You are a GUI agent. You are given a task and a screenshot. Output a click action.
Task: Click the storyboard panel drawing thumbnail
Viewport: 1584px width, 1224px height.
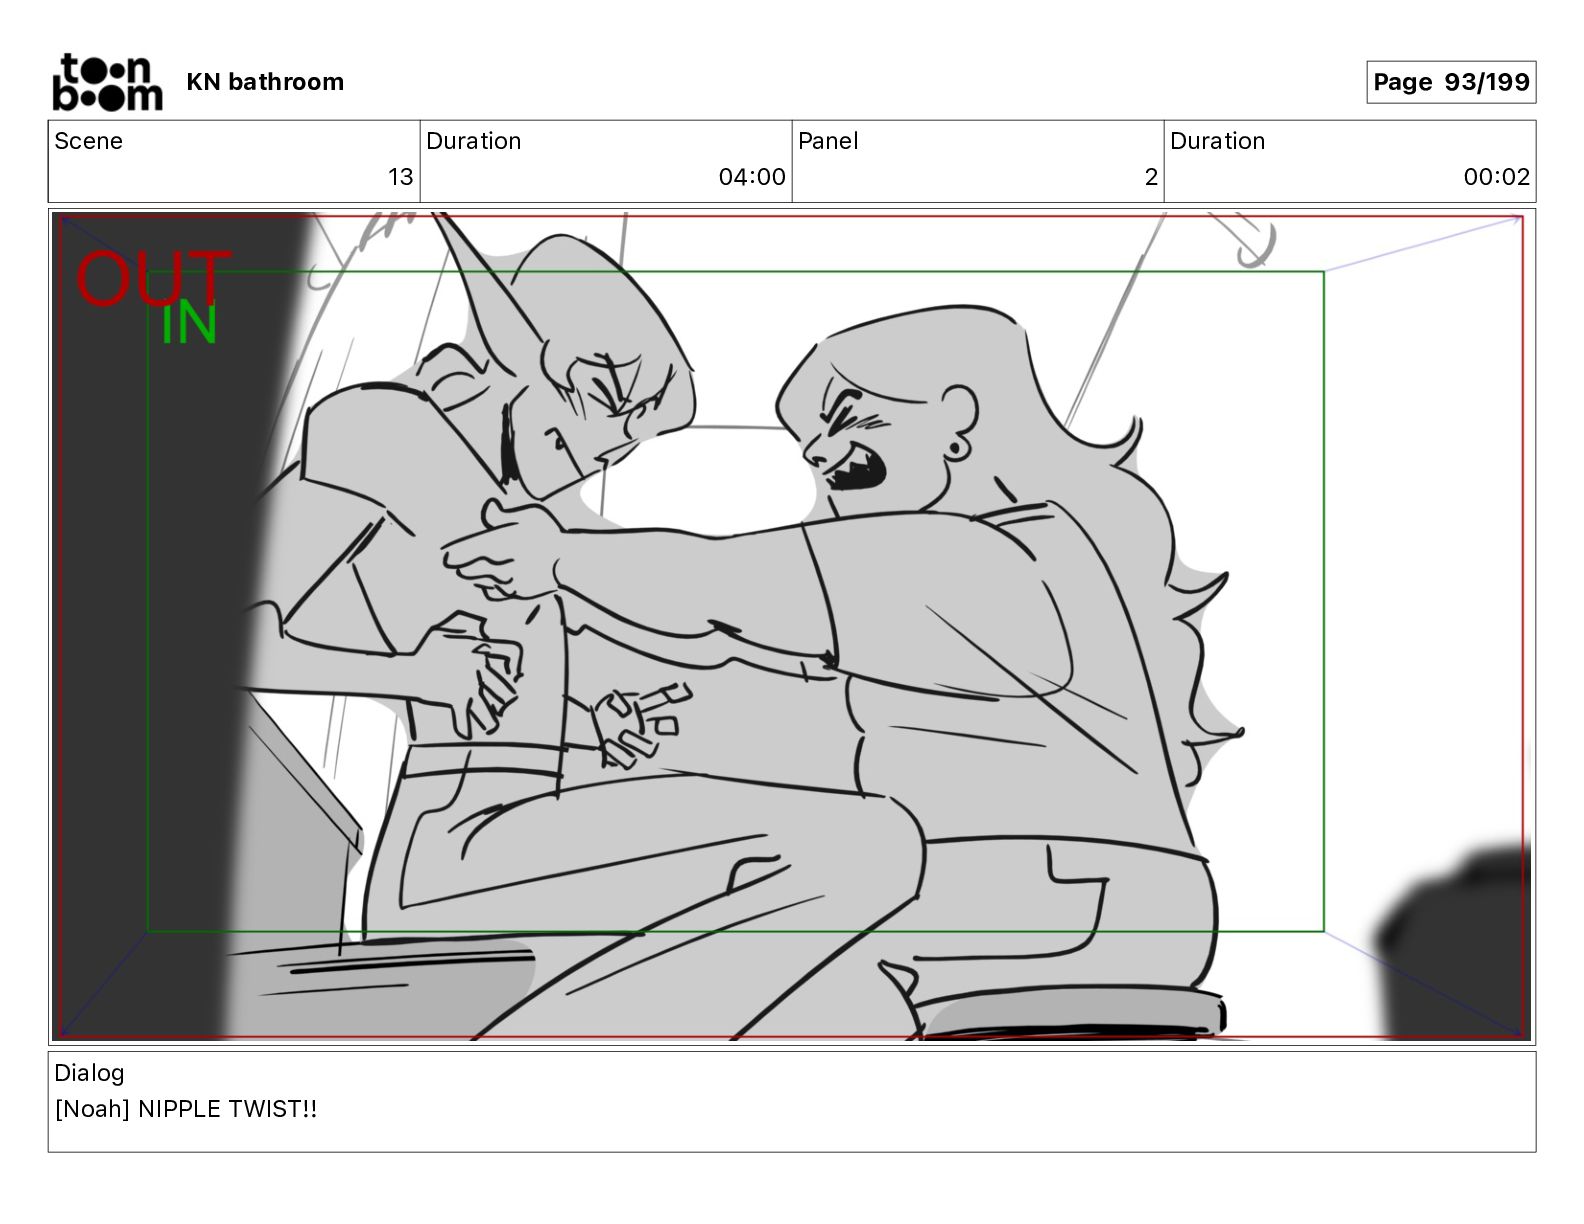pos(791,627)
